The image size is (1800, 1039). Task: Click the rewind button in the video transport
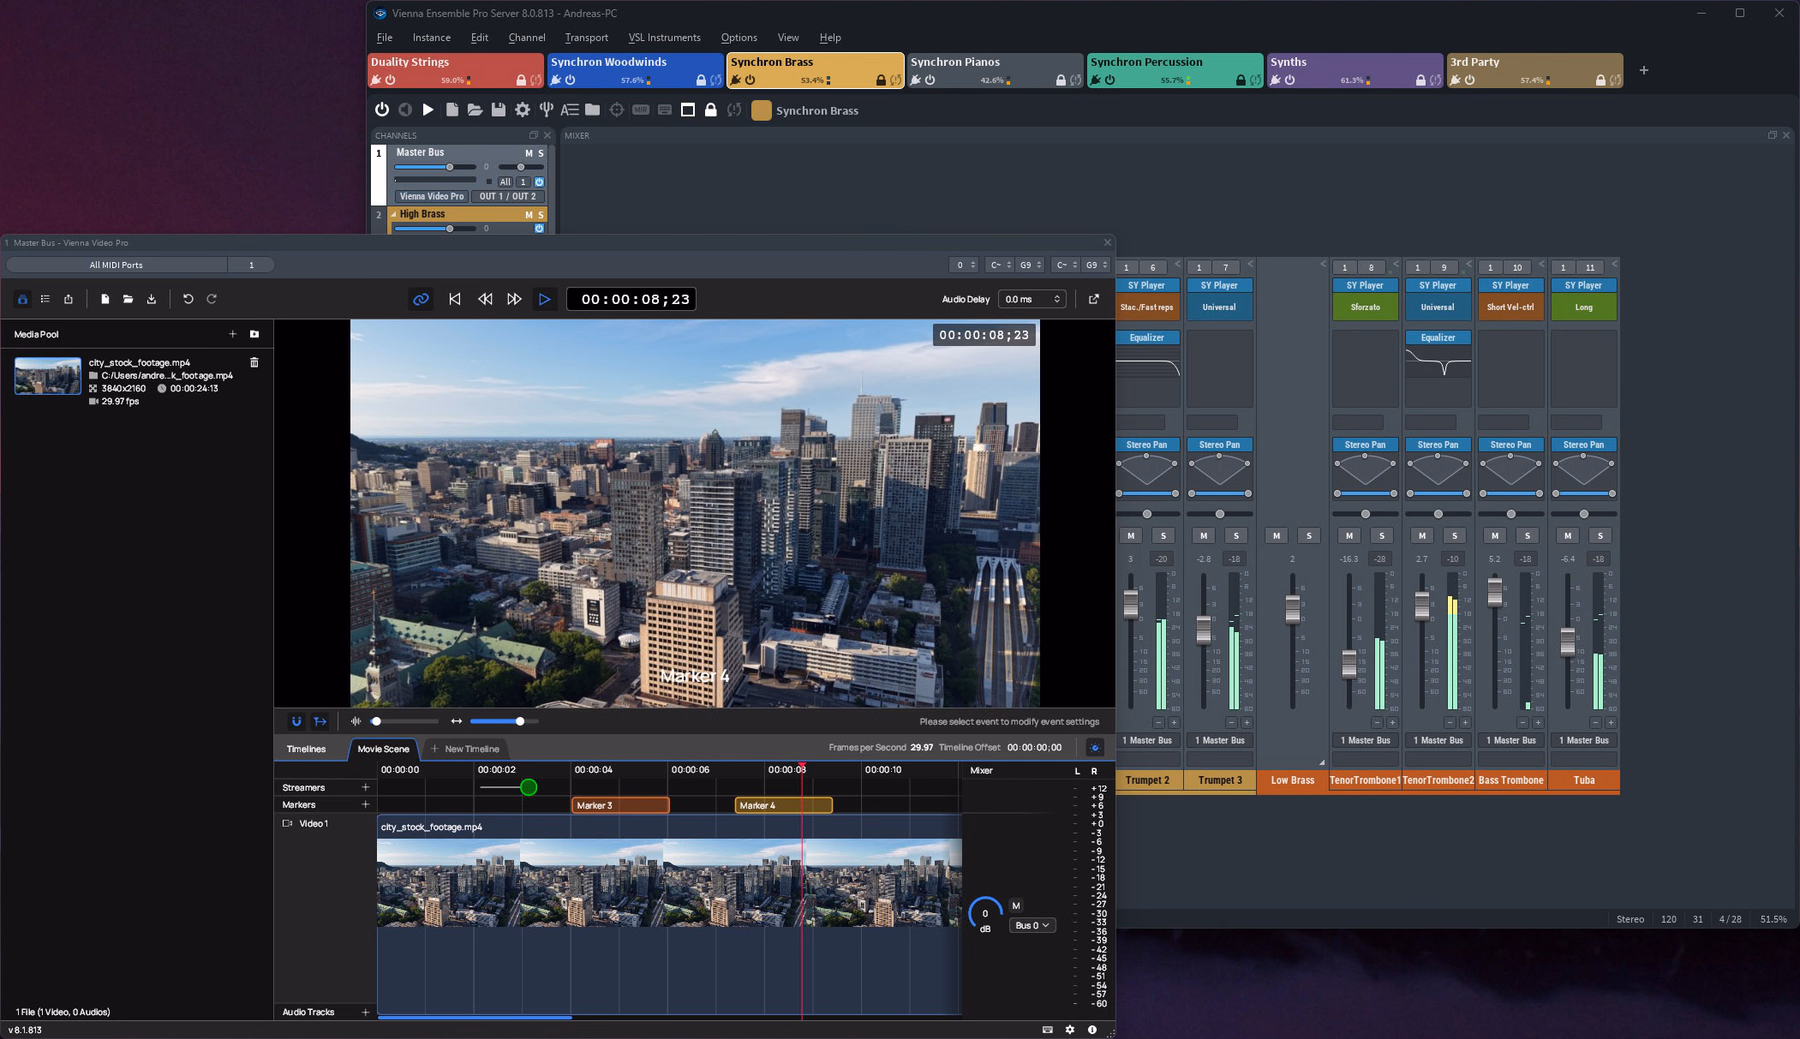pyautogui.click(x=485, y=299)
